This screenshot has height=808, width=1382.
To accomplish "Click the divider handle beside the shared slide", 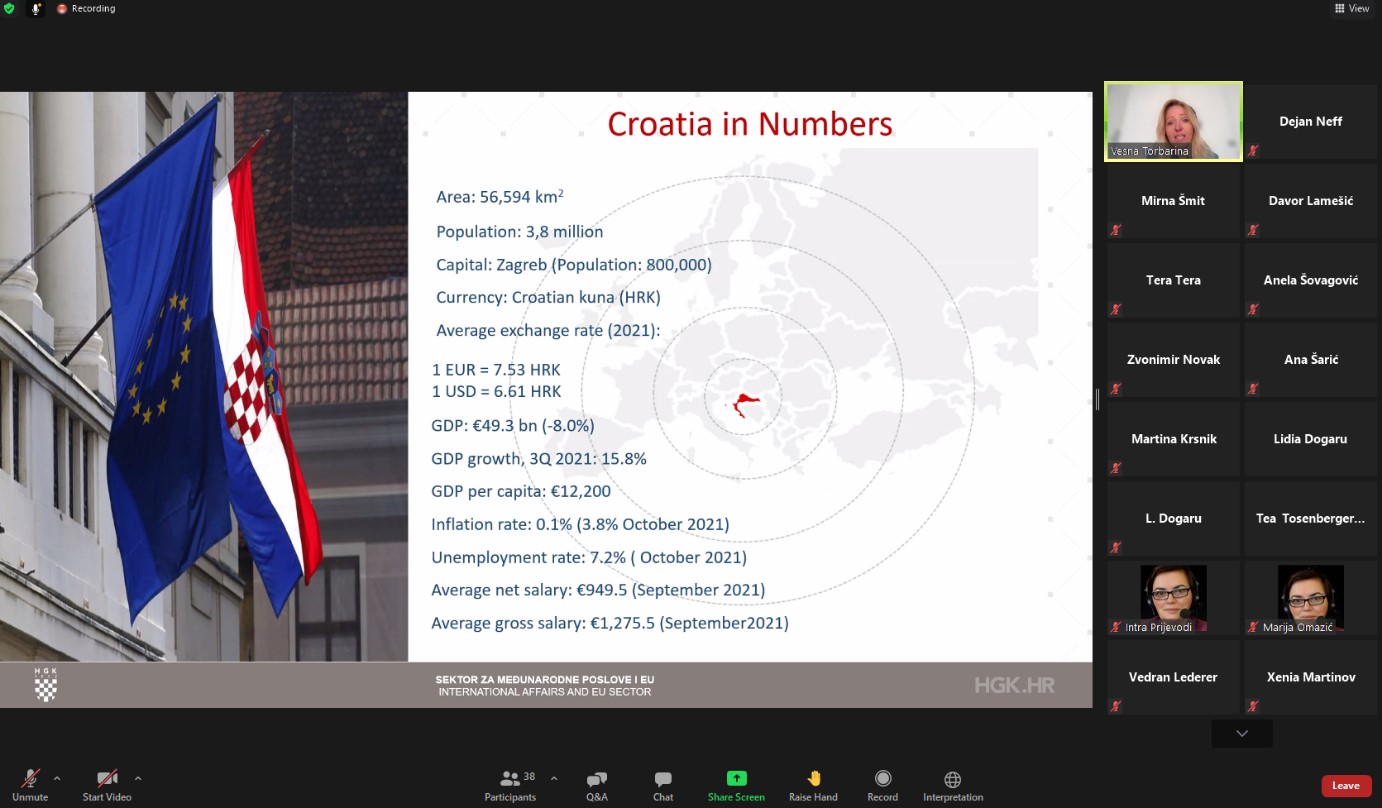I will point(1097,400).
